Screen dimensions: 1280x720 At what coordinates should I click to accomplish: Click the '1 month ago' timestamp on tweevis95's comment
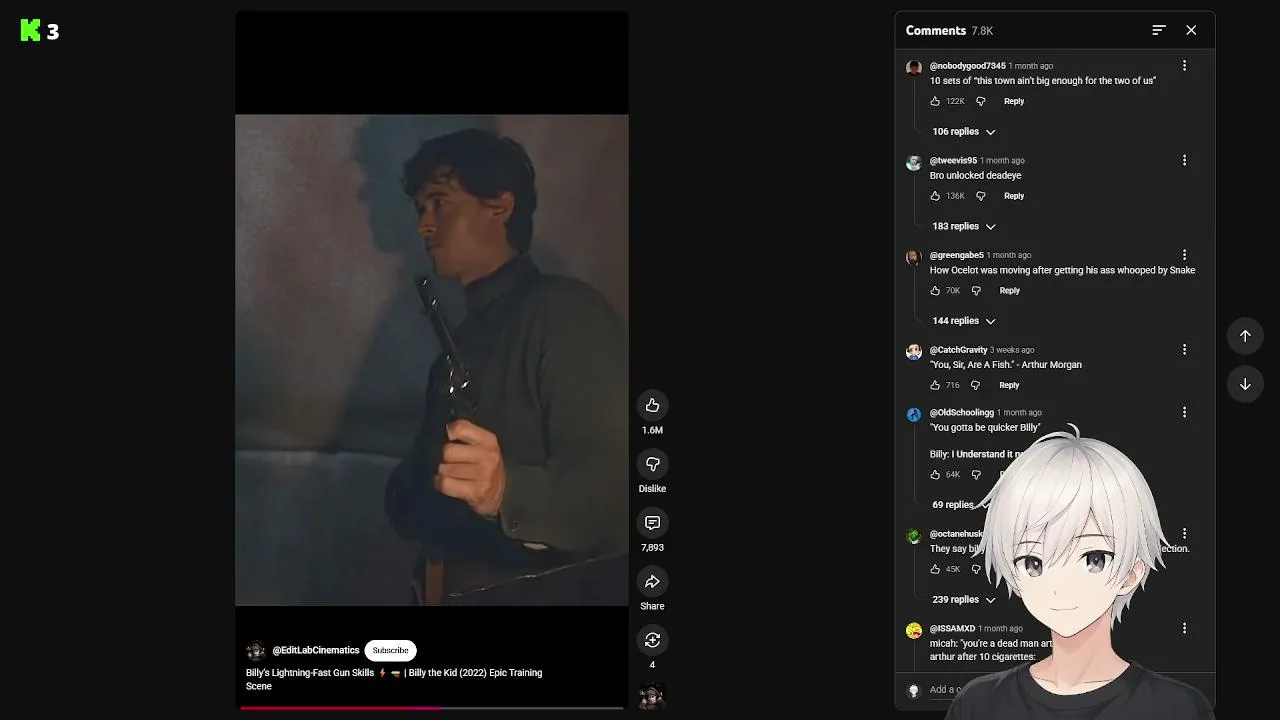tap(1002, 160)
